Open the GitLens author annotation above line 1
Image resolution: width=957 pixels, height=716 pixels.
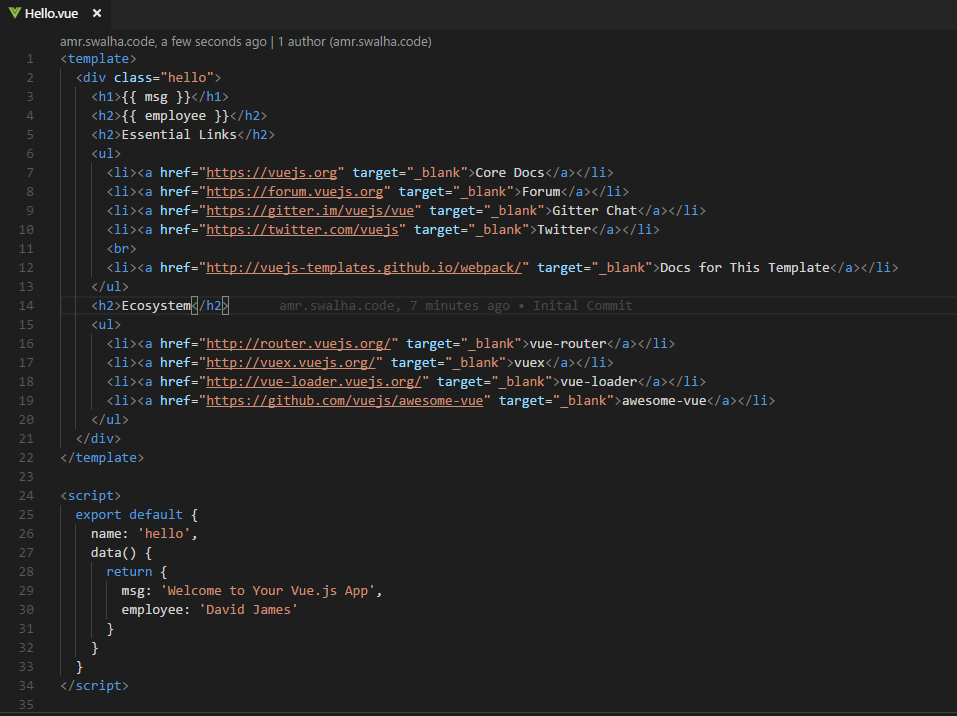[245, 42]
